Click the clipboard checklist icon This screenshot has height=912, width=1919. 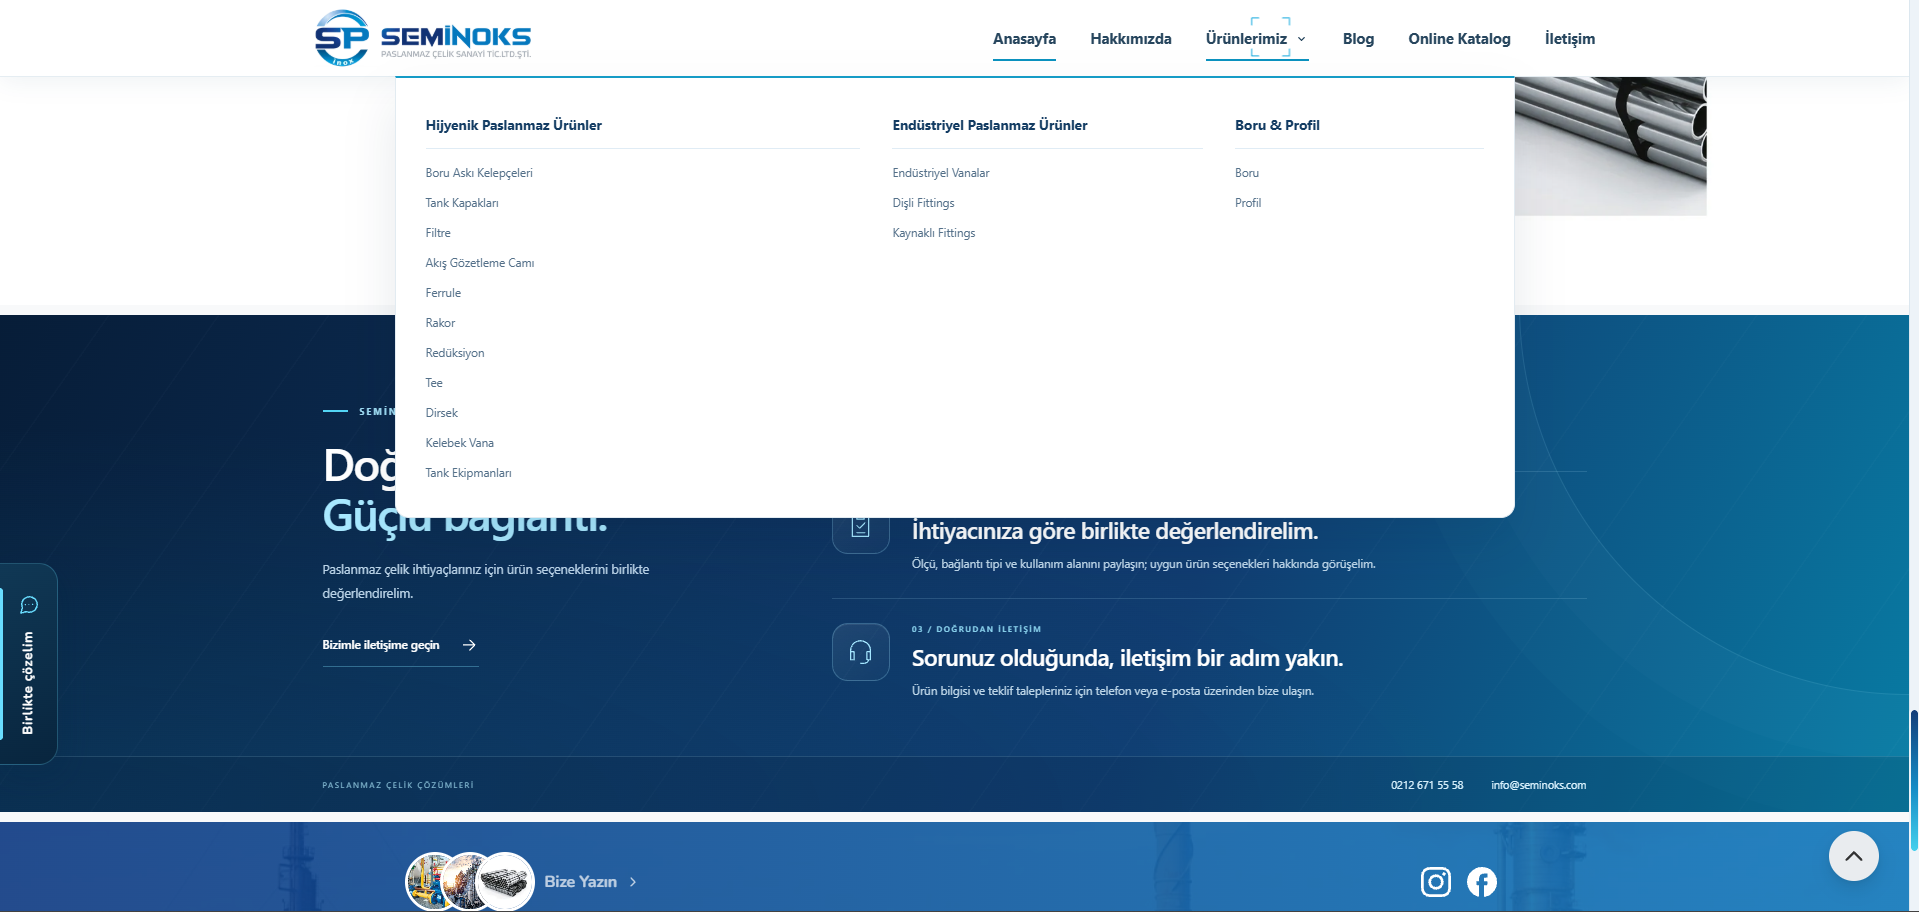860,527
